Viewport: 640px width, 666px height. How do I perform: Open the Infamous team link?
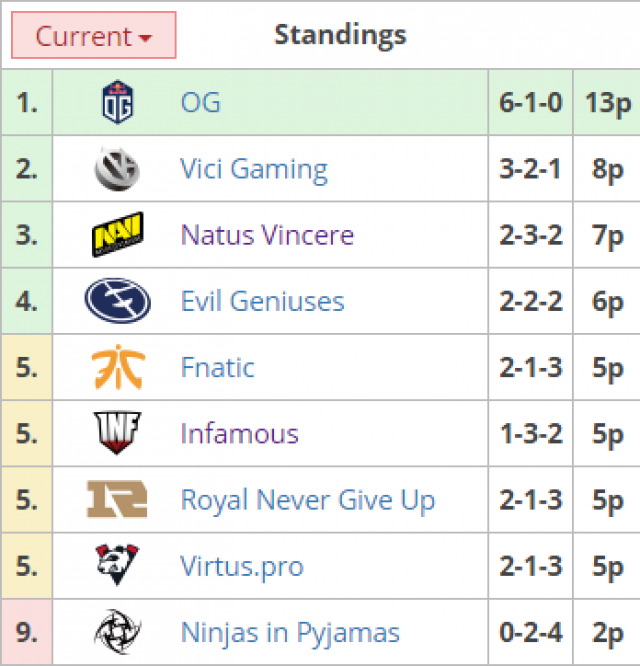239,433
